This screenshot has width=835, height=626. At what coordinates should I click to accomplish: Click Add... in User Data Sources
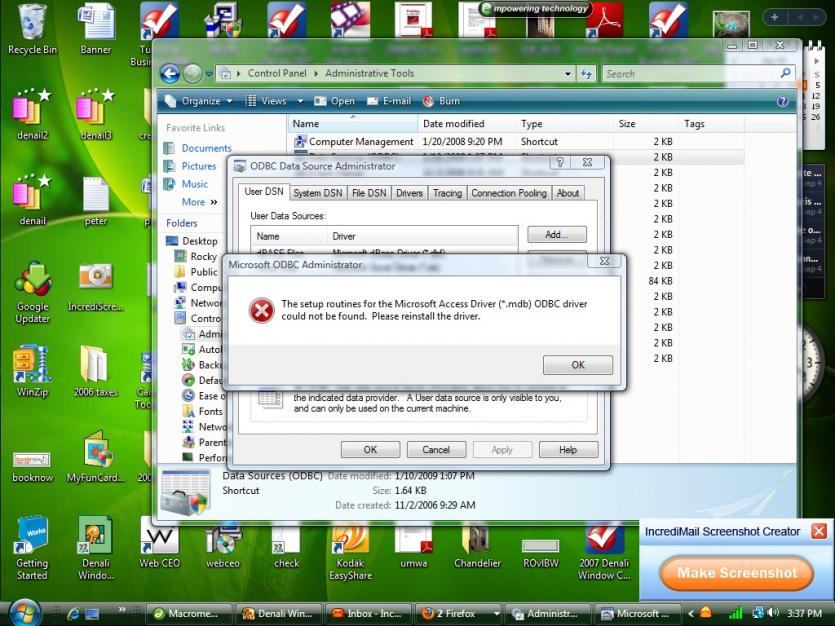(x=556, y=234)
